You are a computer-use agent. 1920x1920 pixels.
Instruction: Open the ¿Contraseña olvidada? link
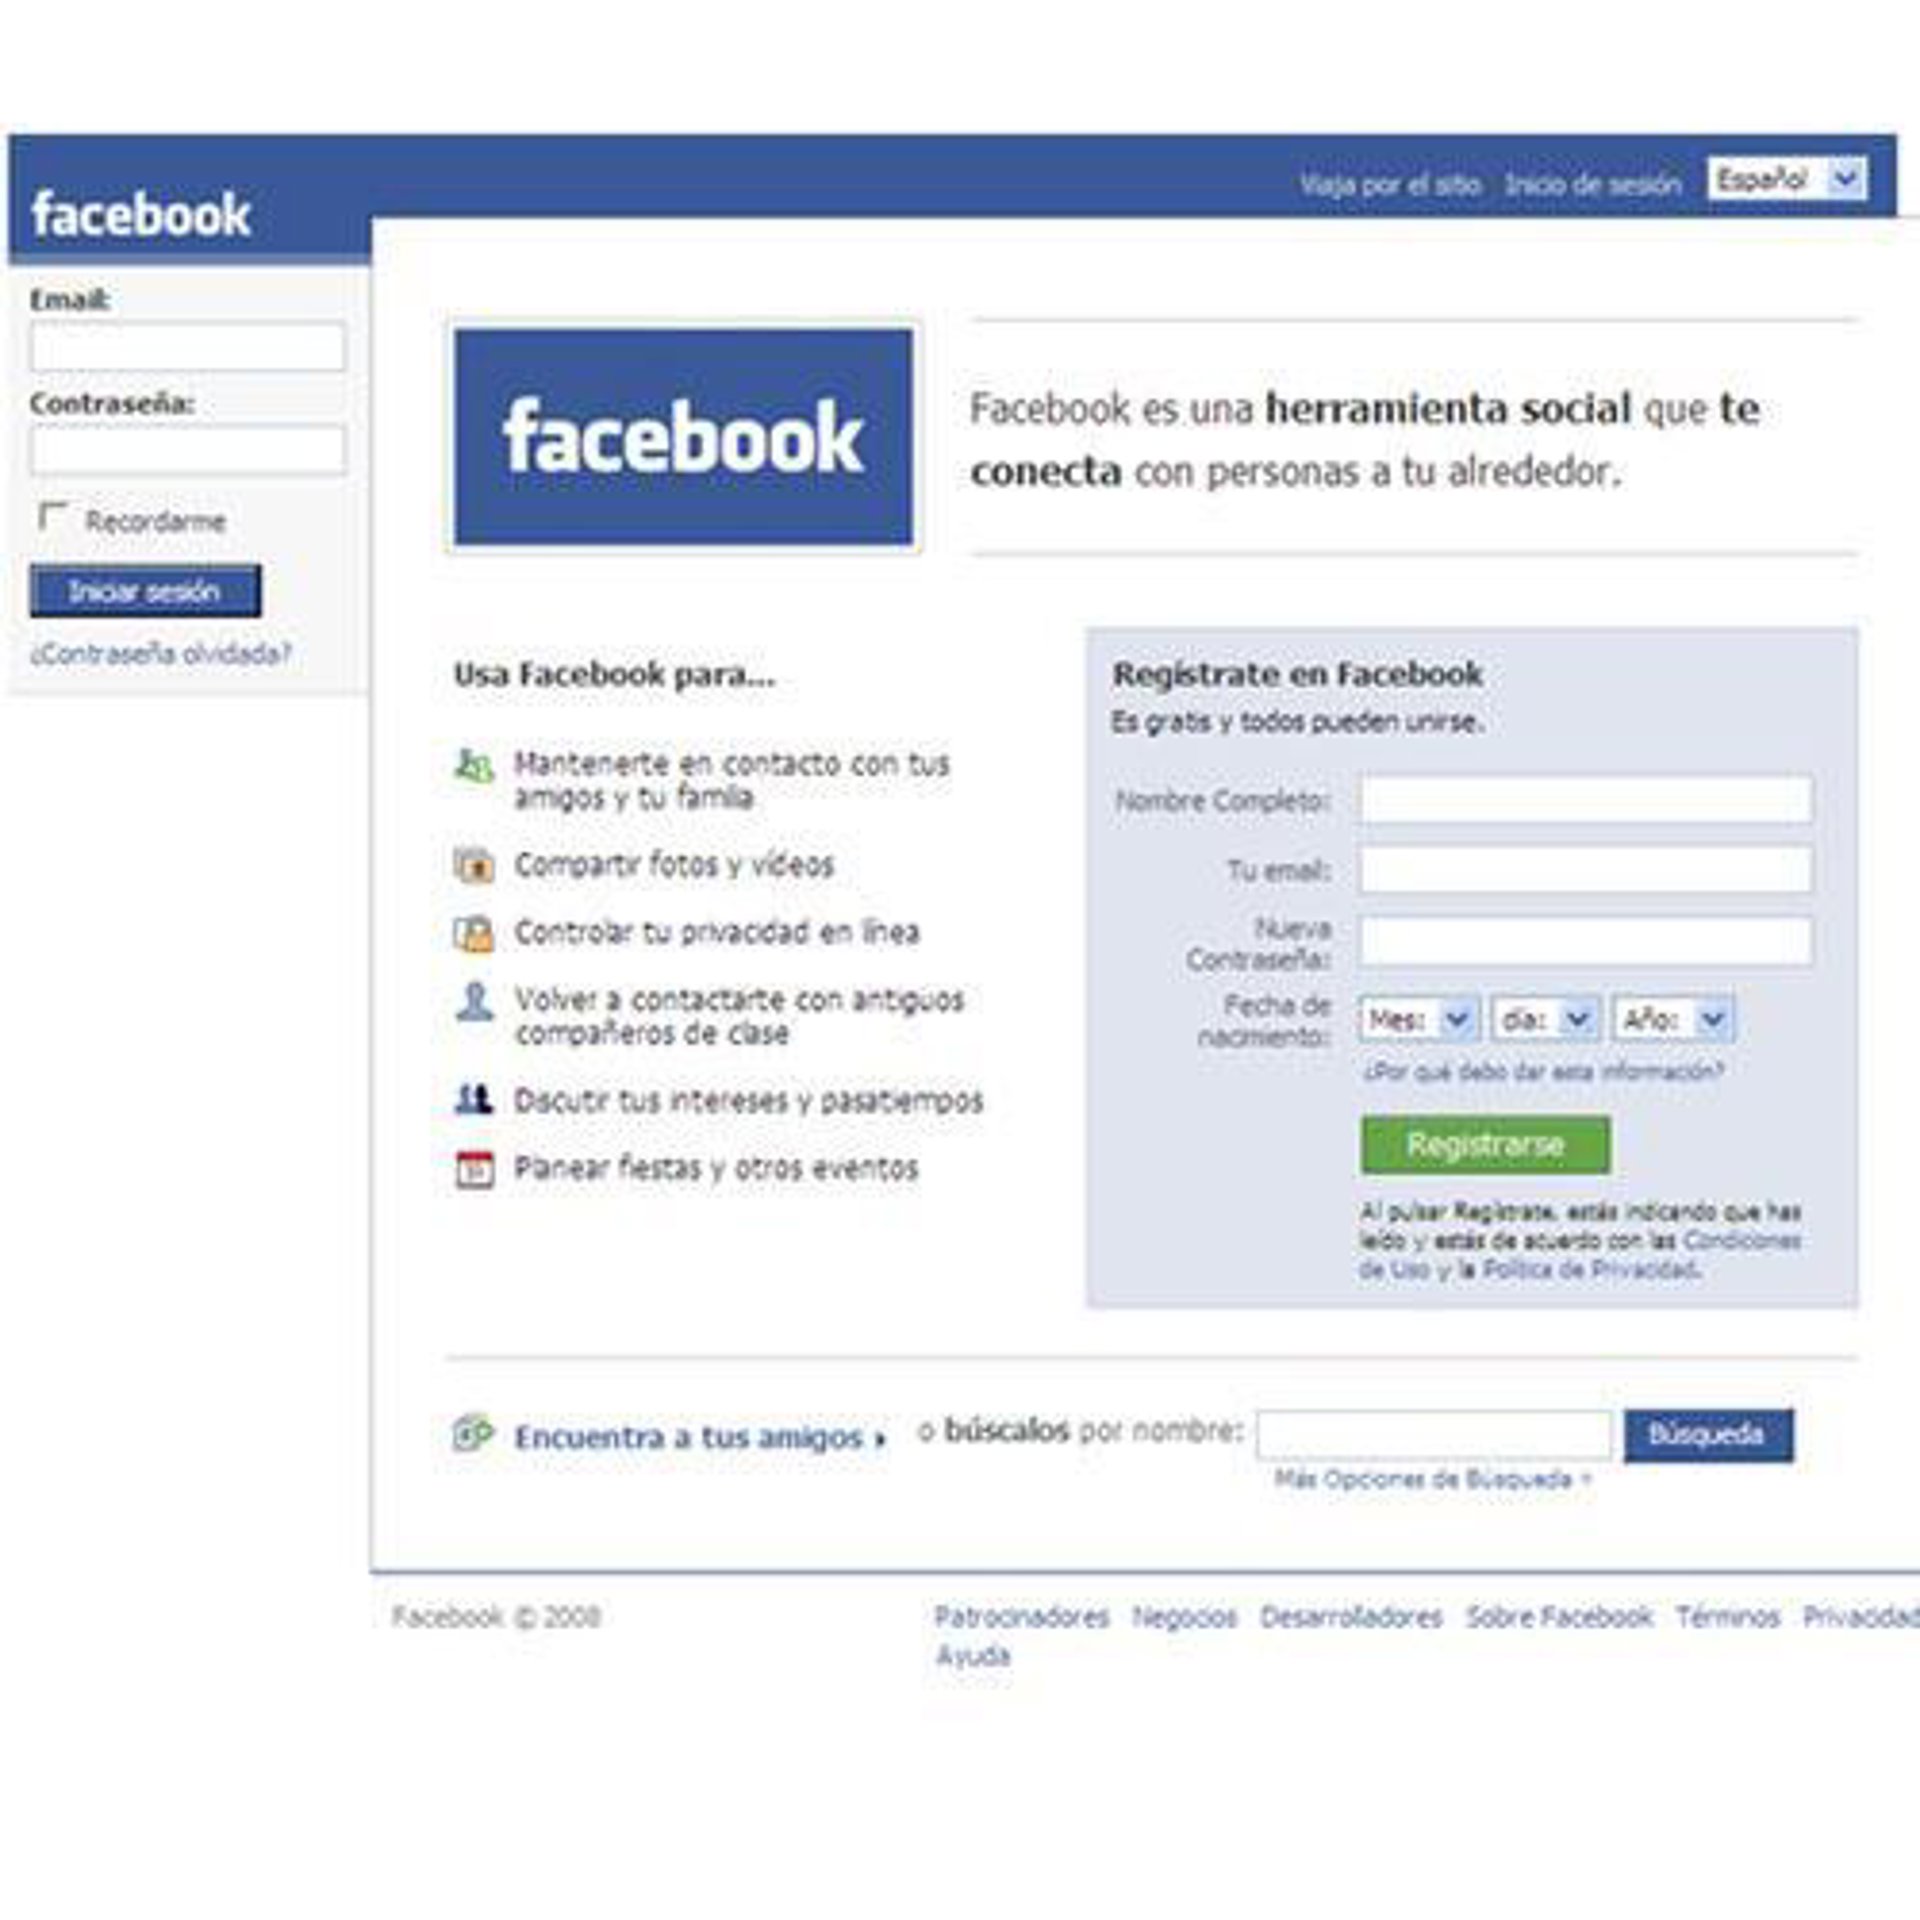[x=161, y=654]
